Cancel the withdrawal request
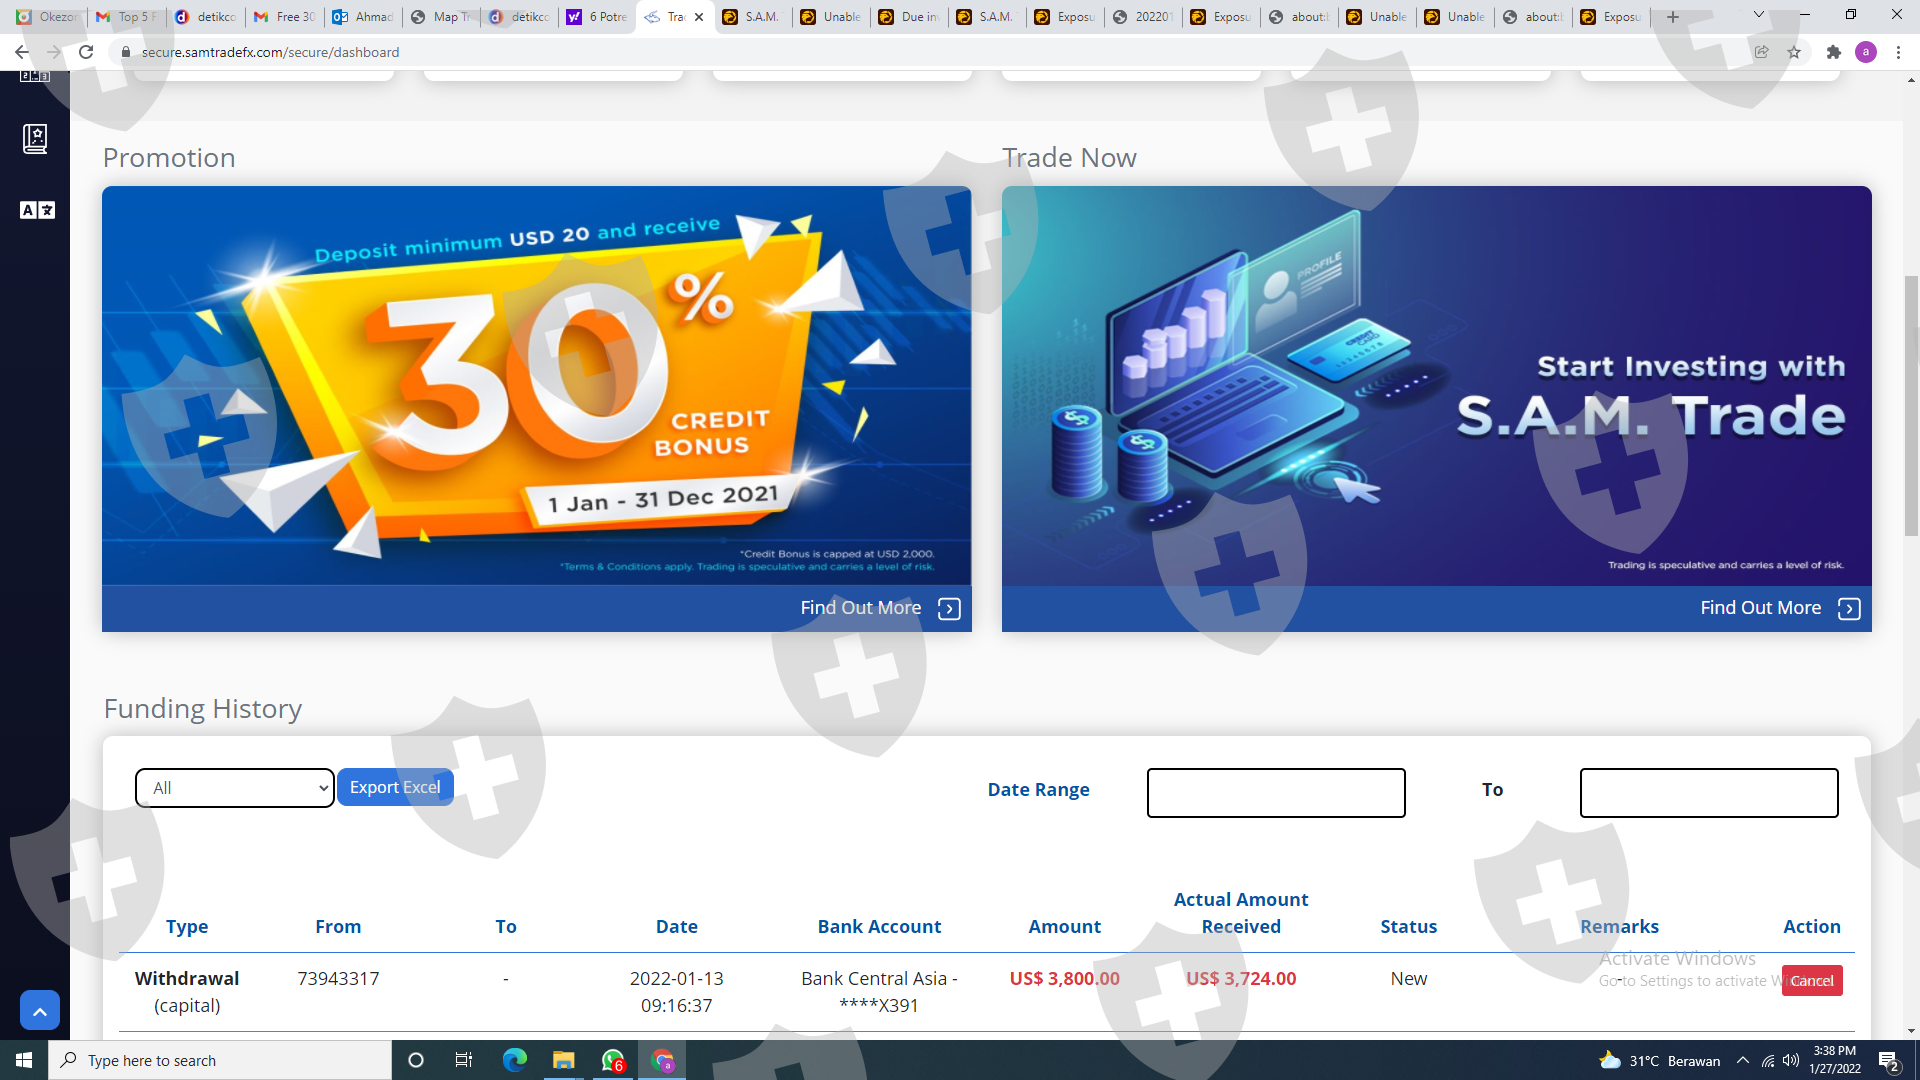Image resolution: width=1920 pixels, height=1080 pixels. tap(1811, 980)
